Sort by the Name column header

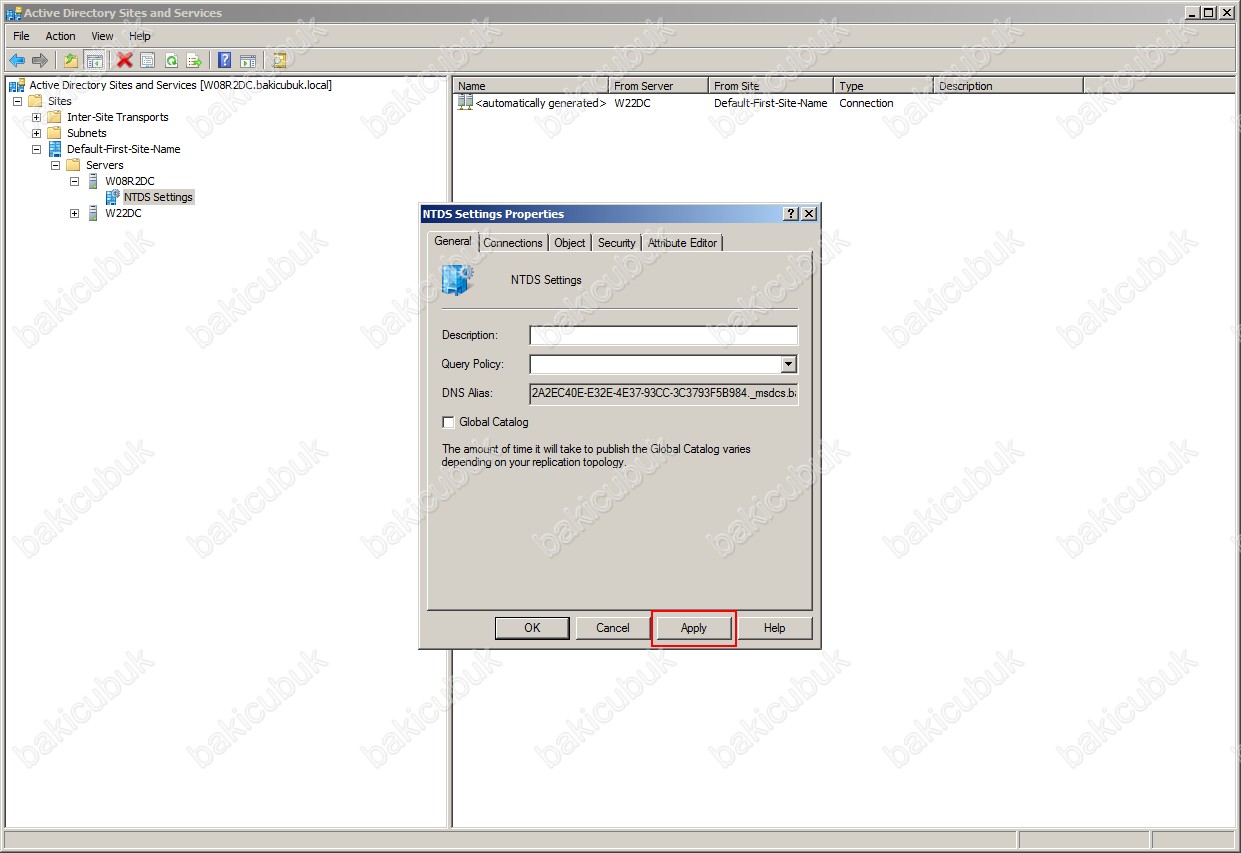(530, 86)
